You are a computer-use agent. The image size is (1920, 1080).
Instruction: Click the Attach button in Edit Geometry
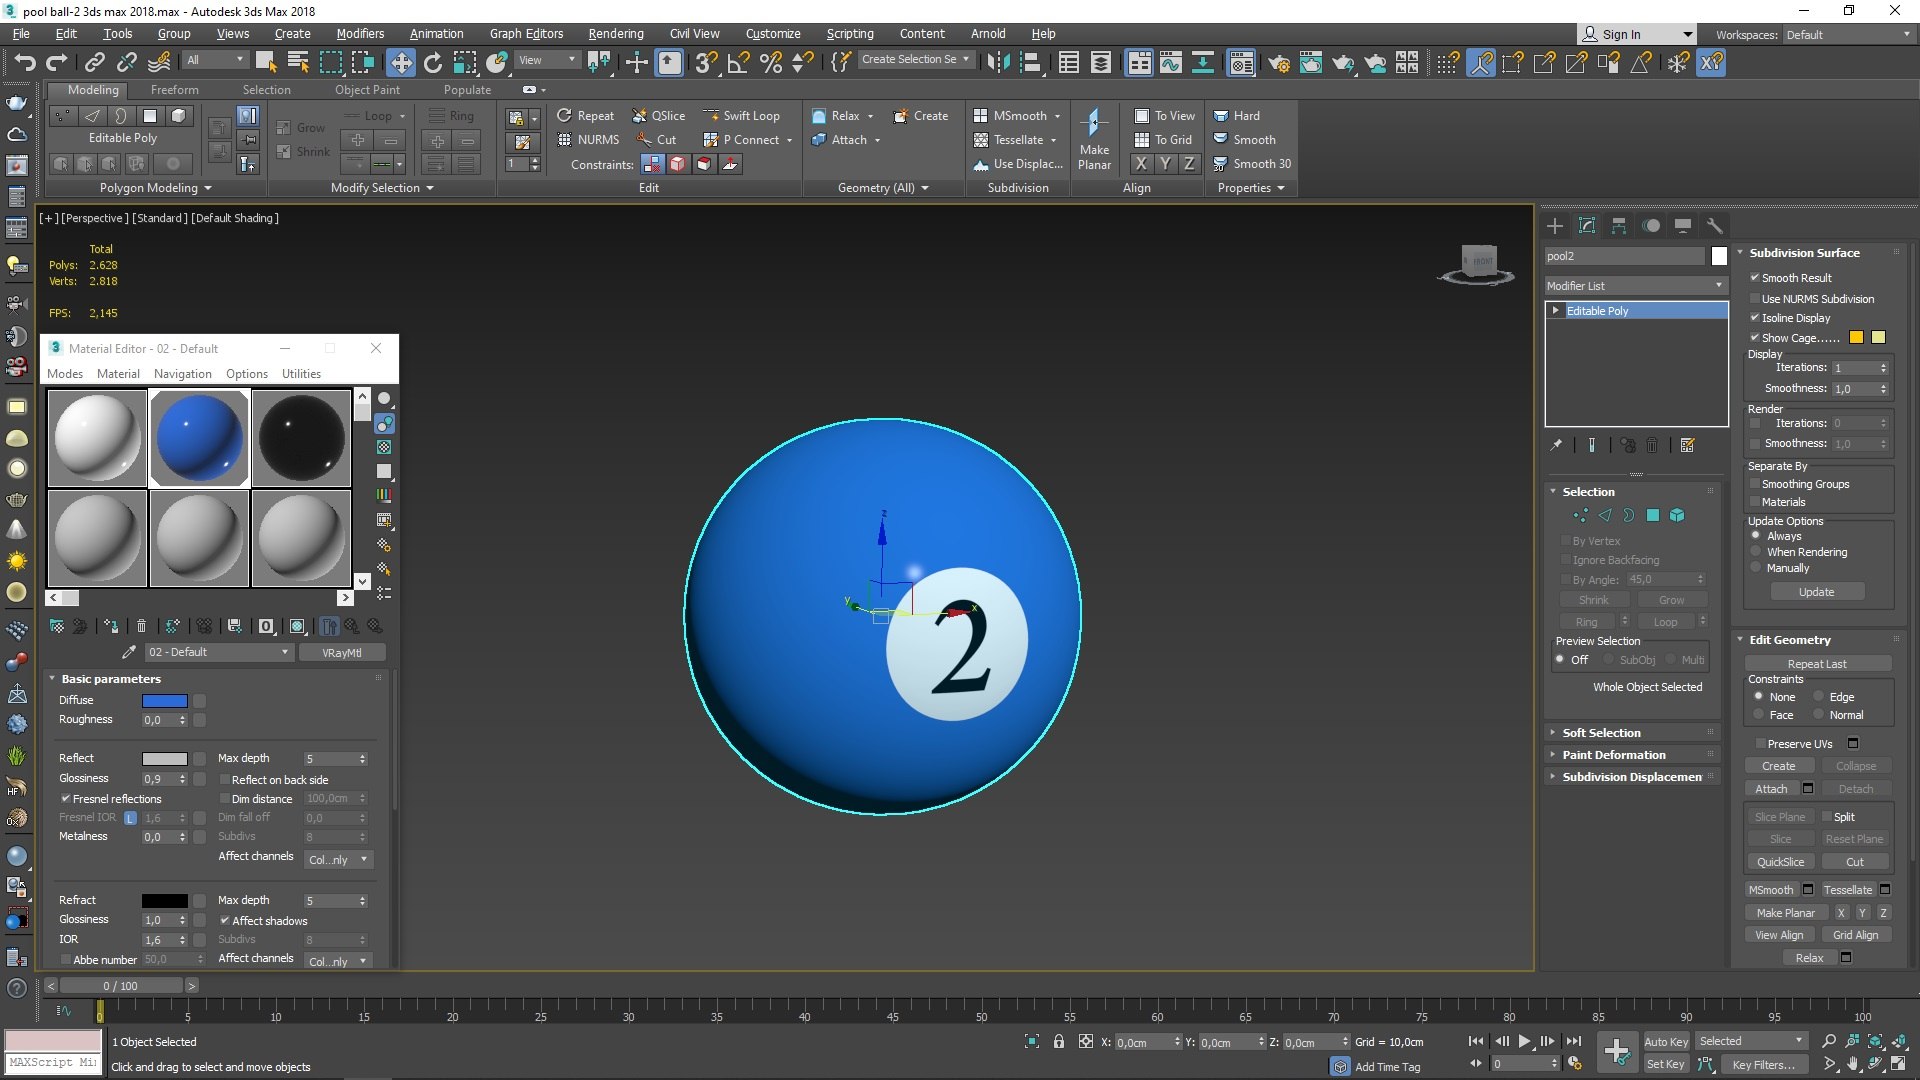[x=1771, y=789]
